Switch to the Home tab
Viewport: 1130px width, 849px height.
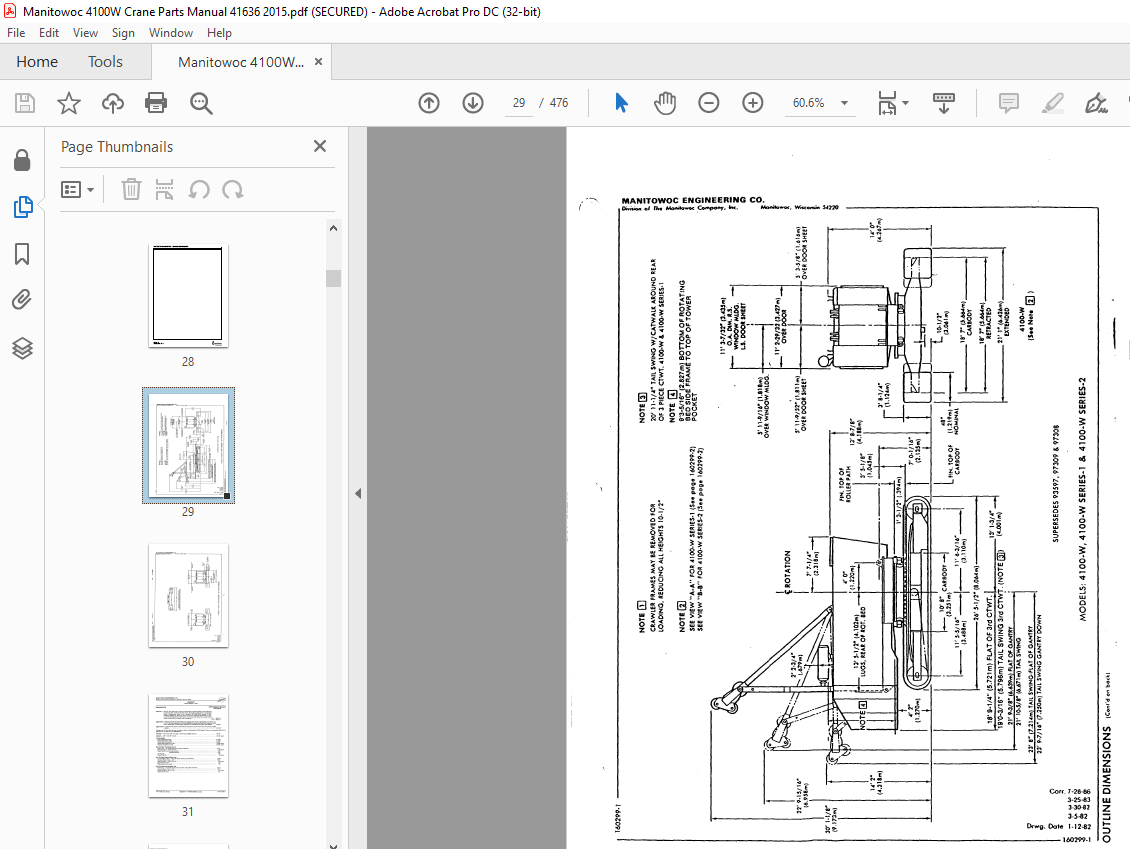click(x=37, y=62)
